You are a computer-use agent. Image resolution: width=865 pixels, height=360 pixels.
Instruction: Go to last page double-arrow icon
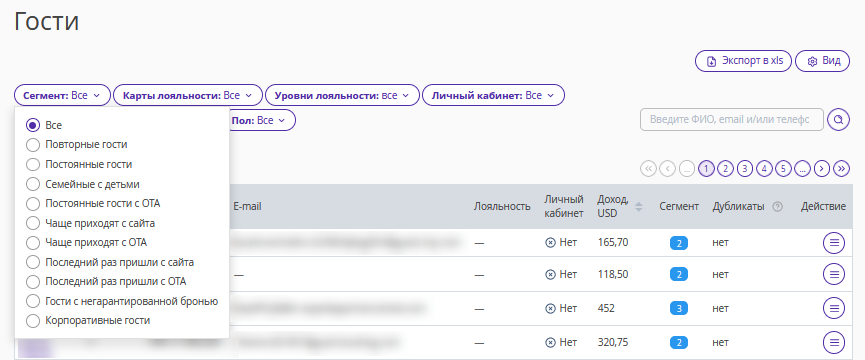click(841, 169)
